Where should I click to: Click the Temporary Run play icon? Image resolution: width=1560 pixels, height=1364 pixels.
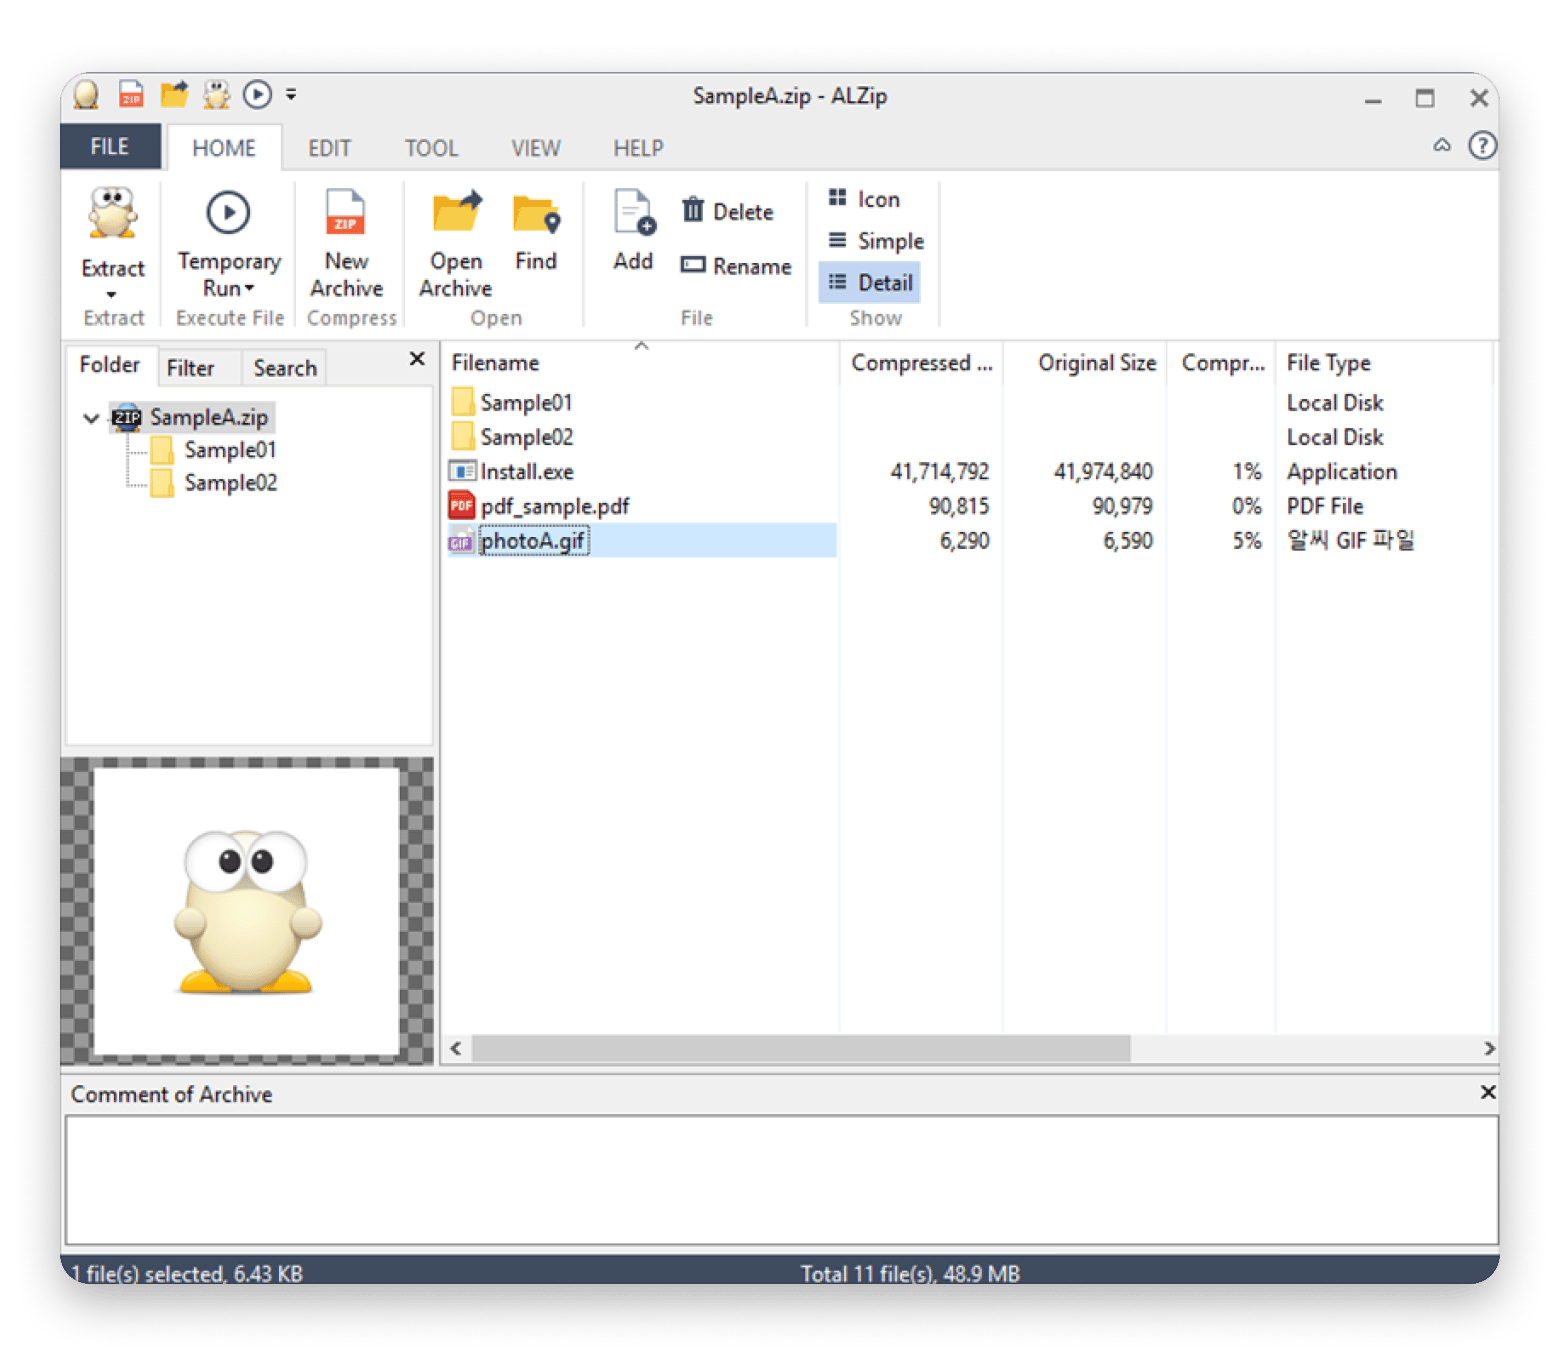click(x=228, y=213)
